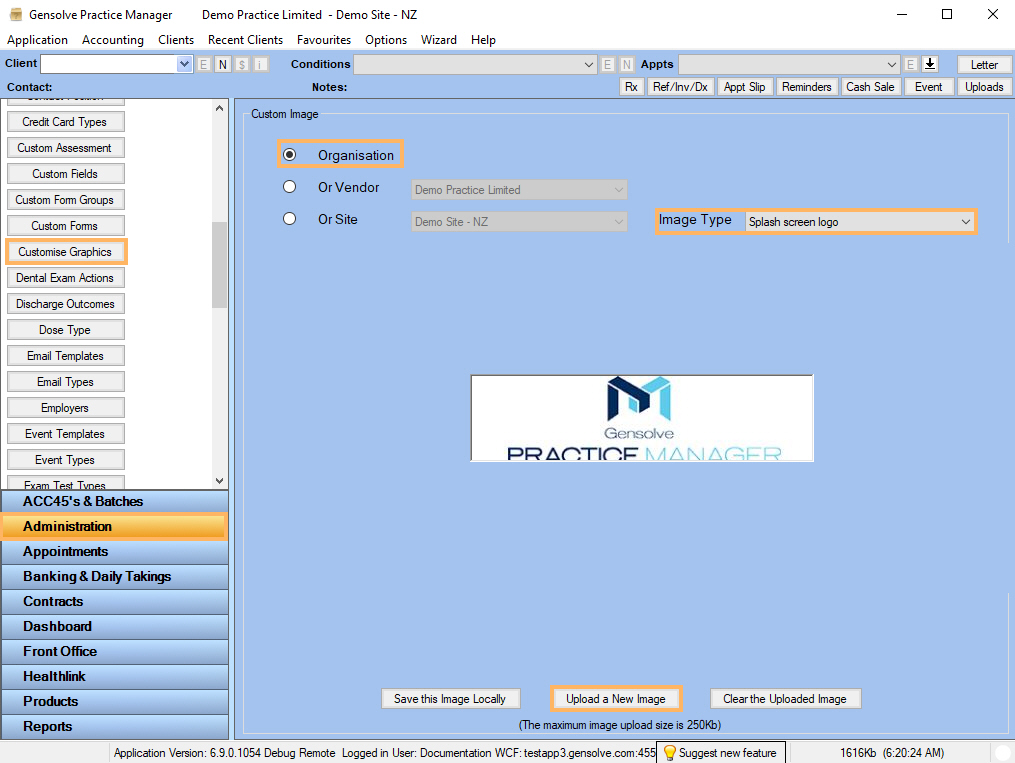The height and width of the screenshot is (763, 1015).
Task: Switch to Front Office section
Action: (x=115, y=651)
